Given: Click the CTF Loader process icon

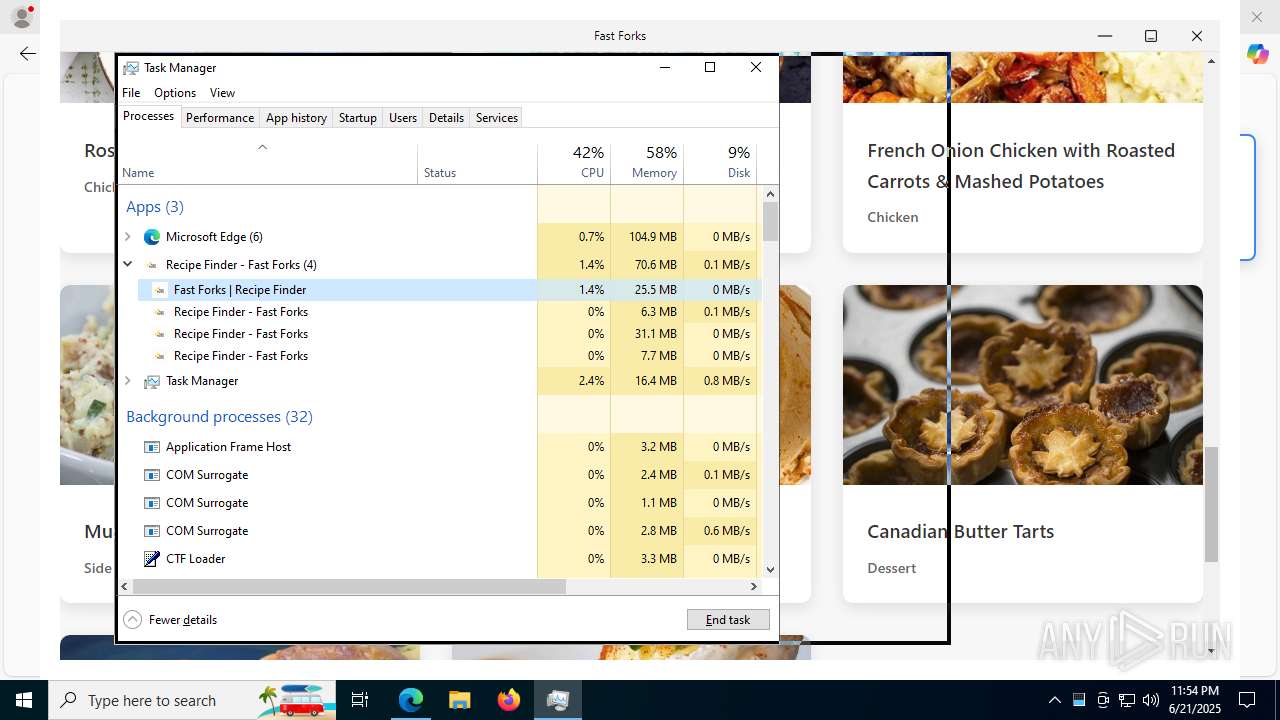Looking at the screenshot, I should click(152, 559).
